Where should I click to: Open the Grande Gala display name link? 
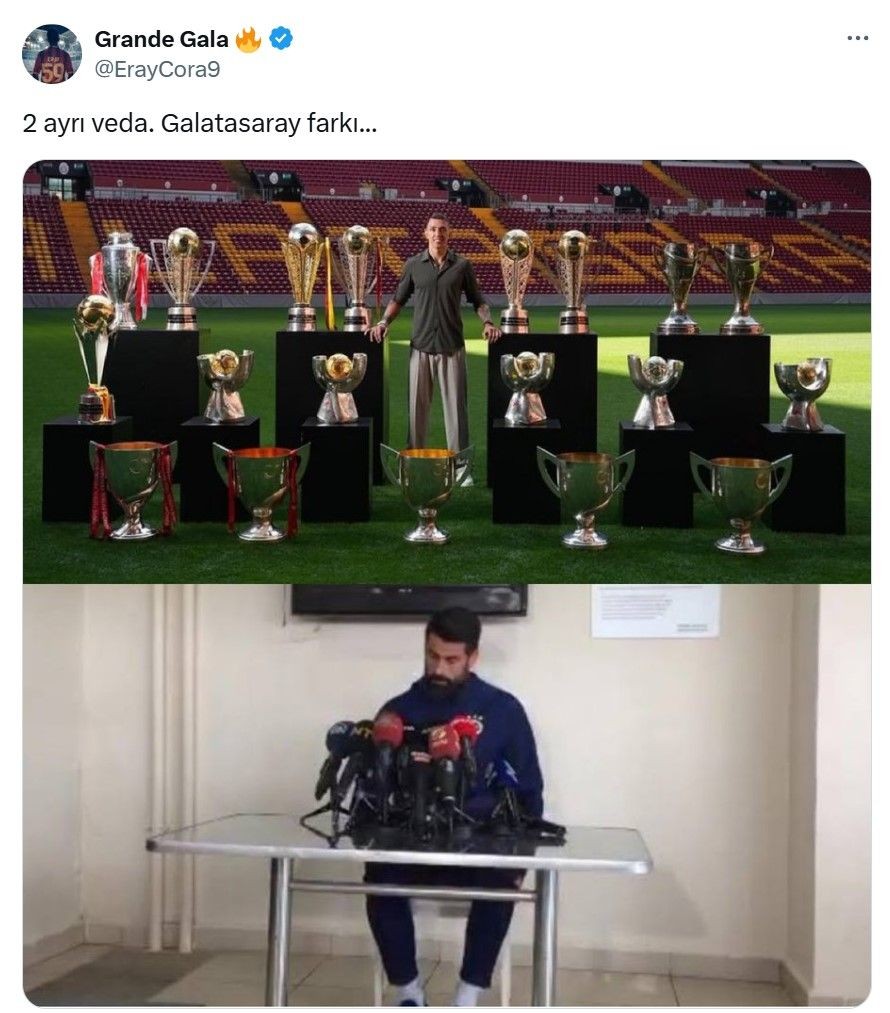[161, 39]
